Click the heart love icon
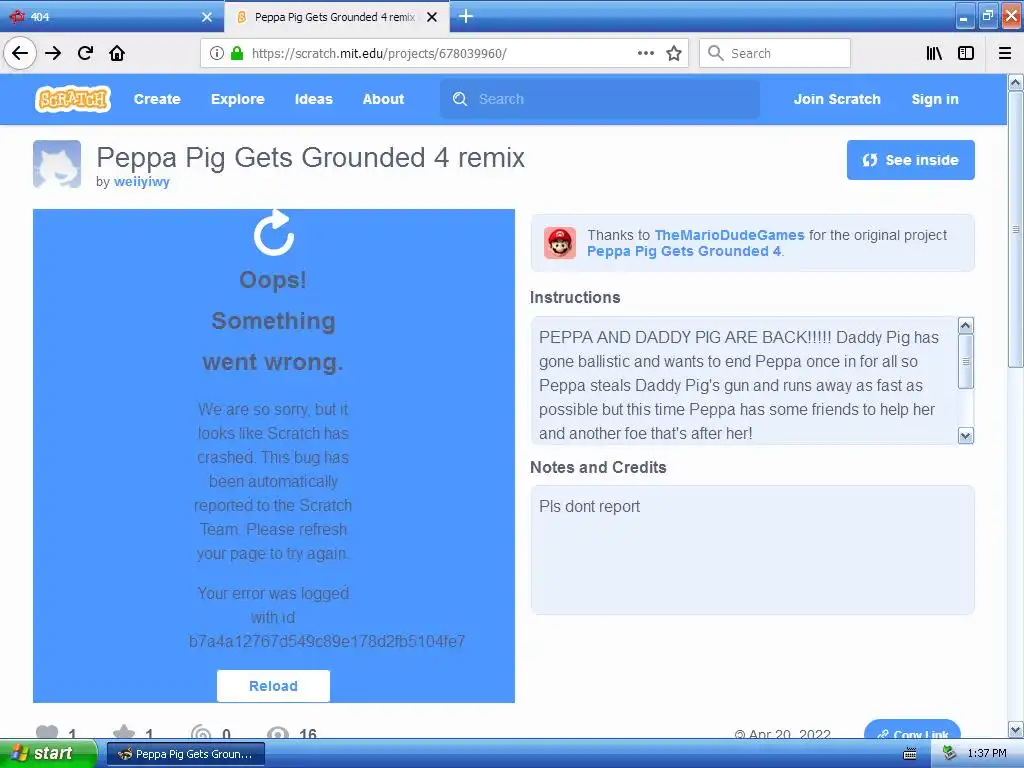Viewport: 1024px width, 768px height. pos(47,733)
